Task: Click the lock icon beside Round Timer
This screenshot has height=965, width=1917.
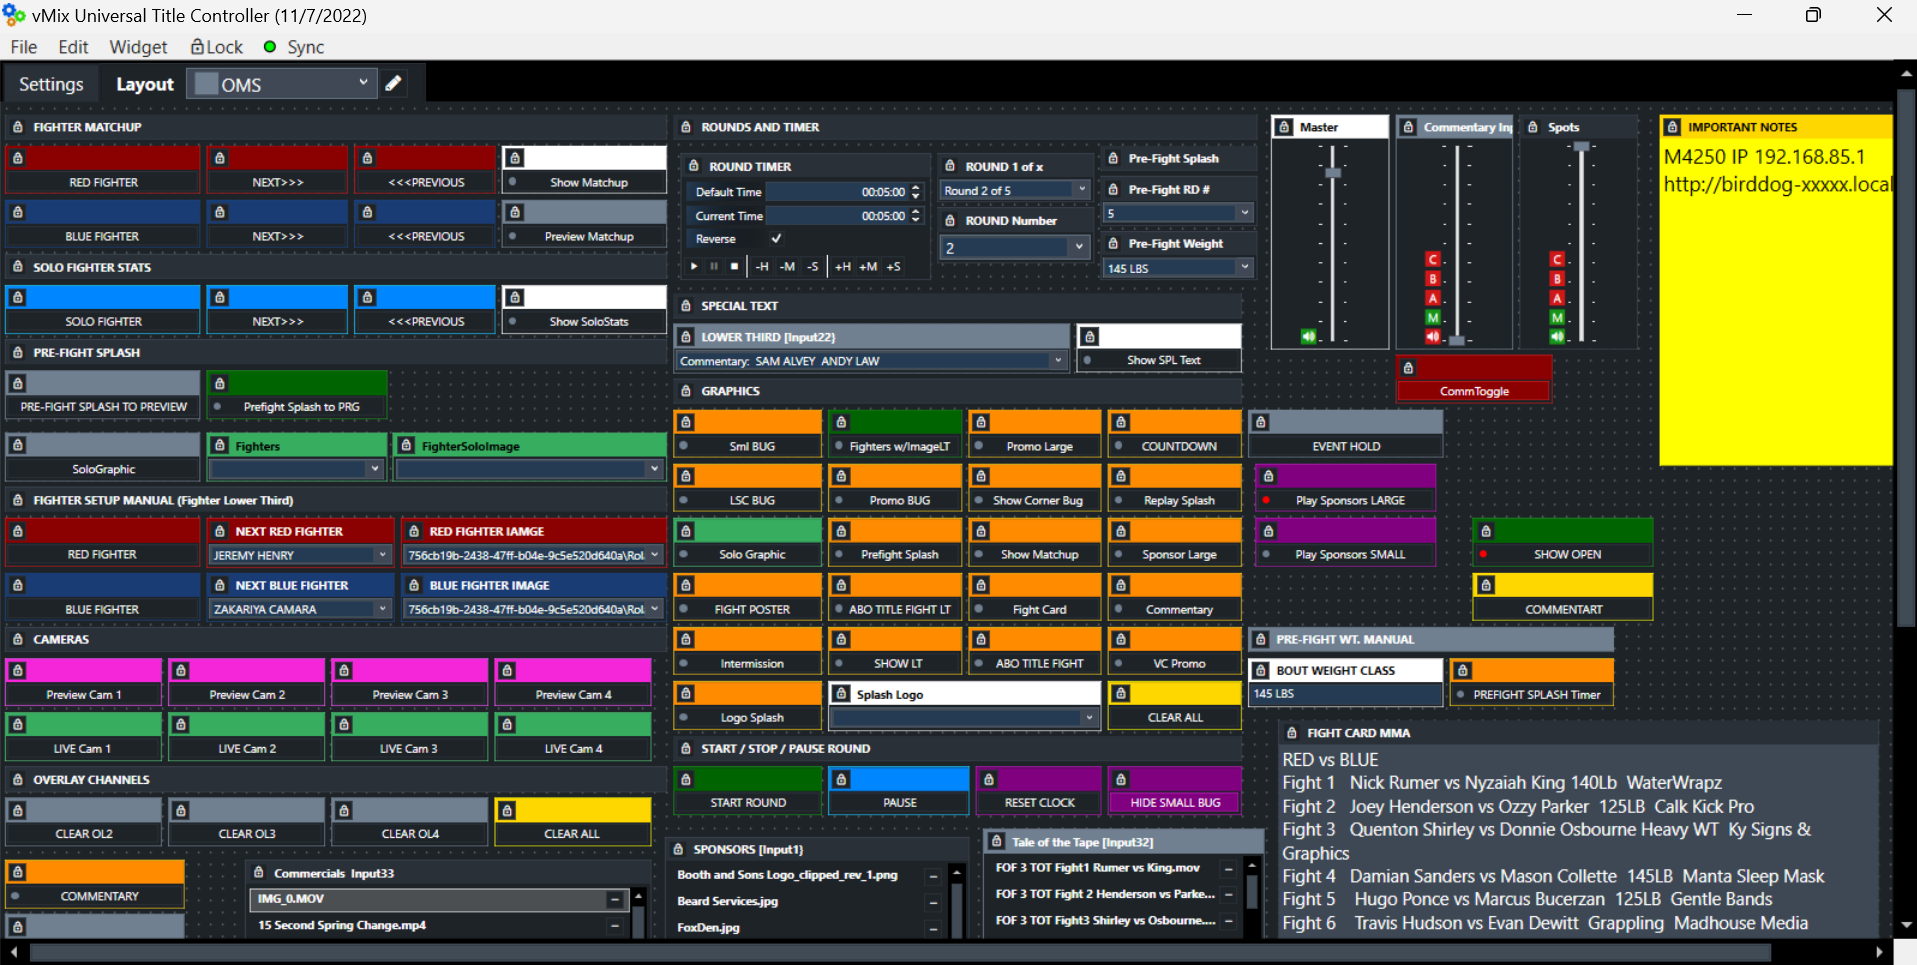Action: pyautogui.click(x=694, y=167)
